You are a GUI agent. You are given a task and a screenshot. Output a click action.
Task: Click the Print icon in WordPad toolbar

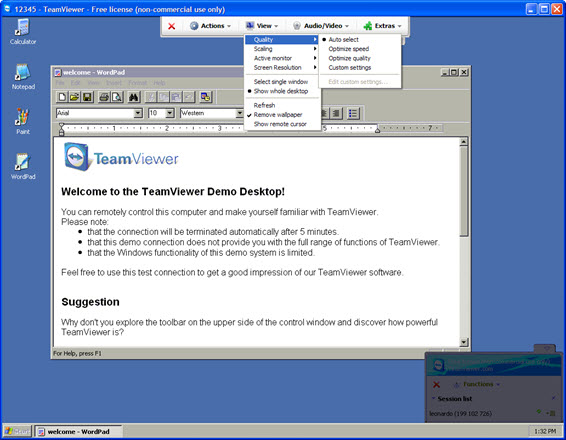pyautogui.click(x=104, y=97)
